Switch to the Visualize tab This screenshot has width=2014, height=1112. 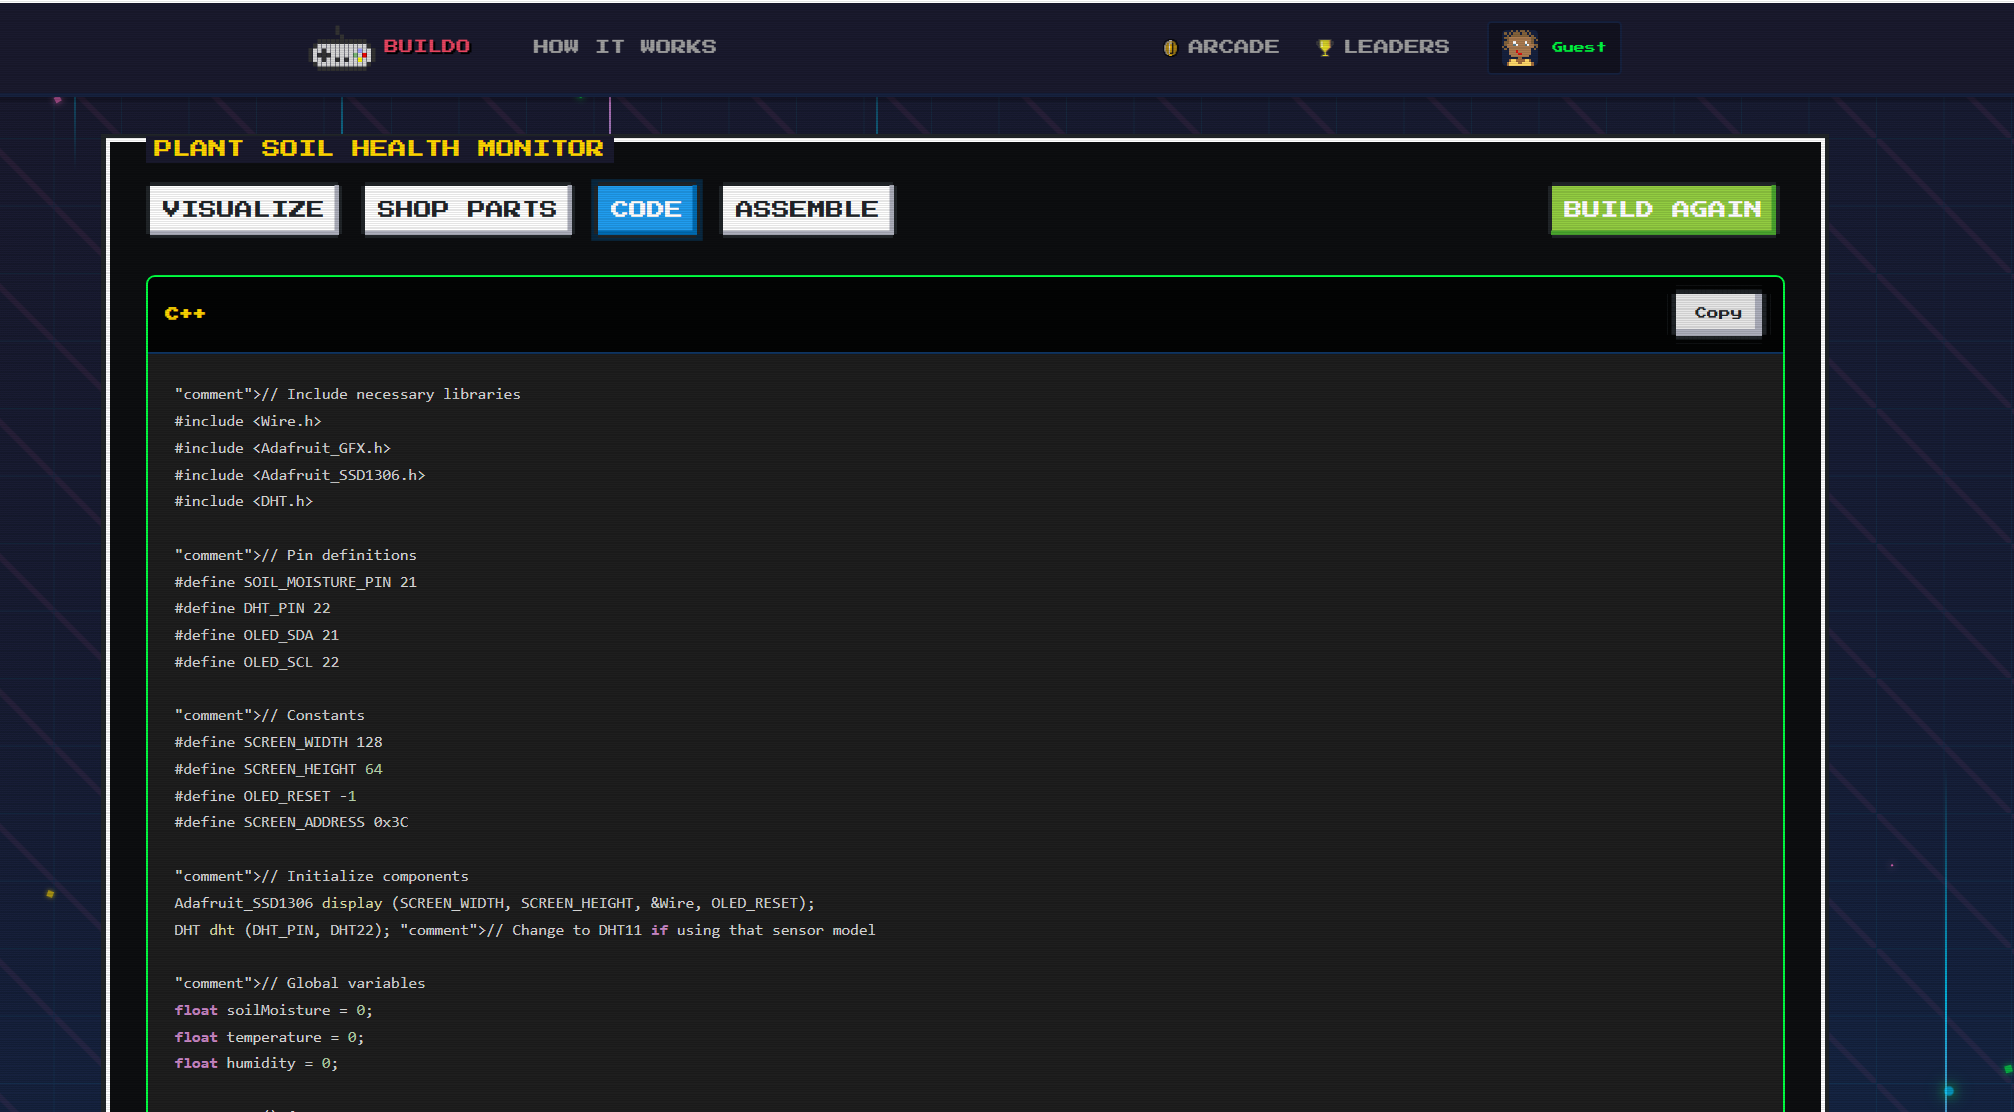[243, 209]
